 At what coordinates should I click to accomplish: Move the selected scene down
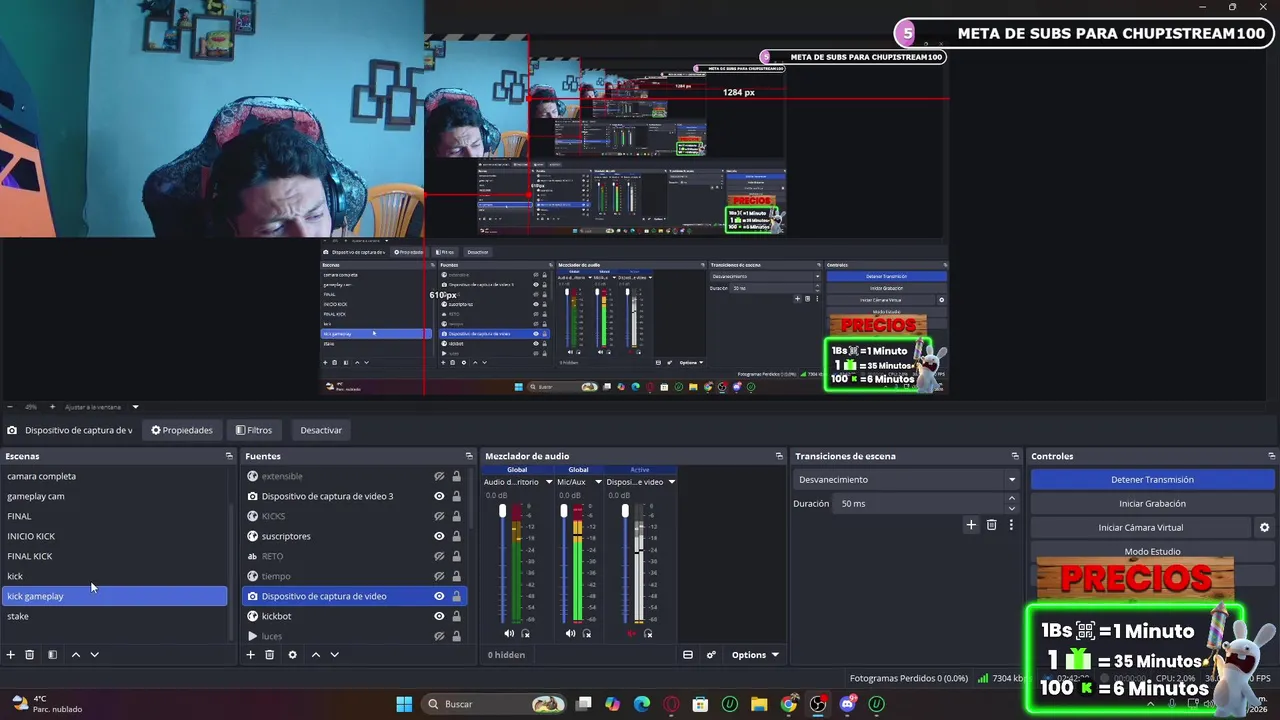(x=95, y=655)
